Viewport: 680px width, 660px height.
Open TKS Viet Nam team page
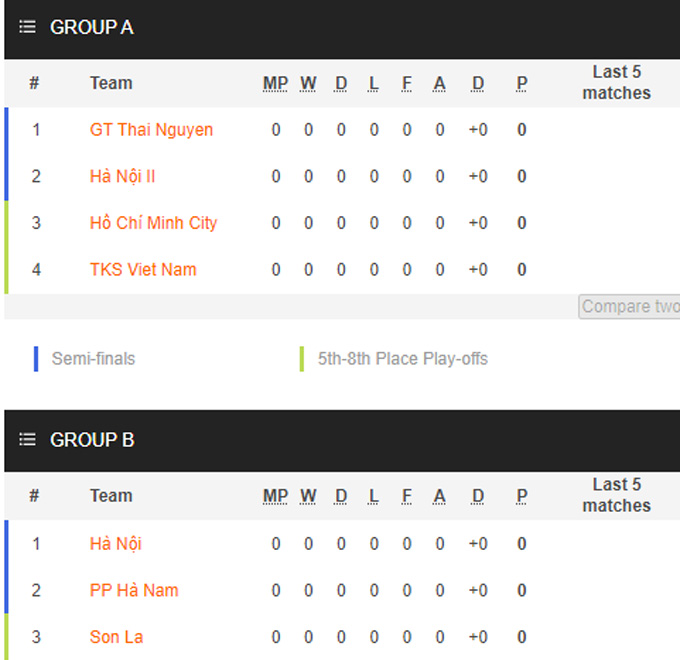click(x=143, y=270)
